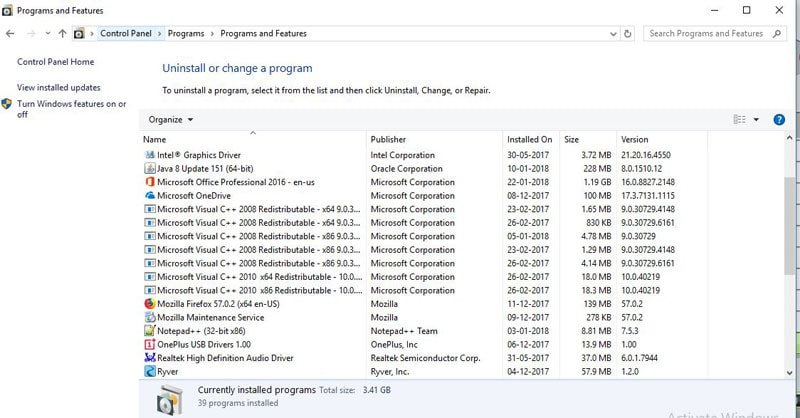Select the Java 8 Update 151 icon

pos(149,169)
